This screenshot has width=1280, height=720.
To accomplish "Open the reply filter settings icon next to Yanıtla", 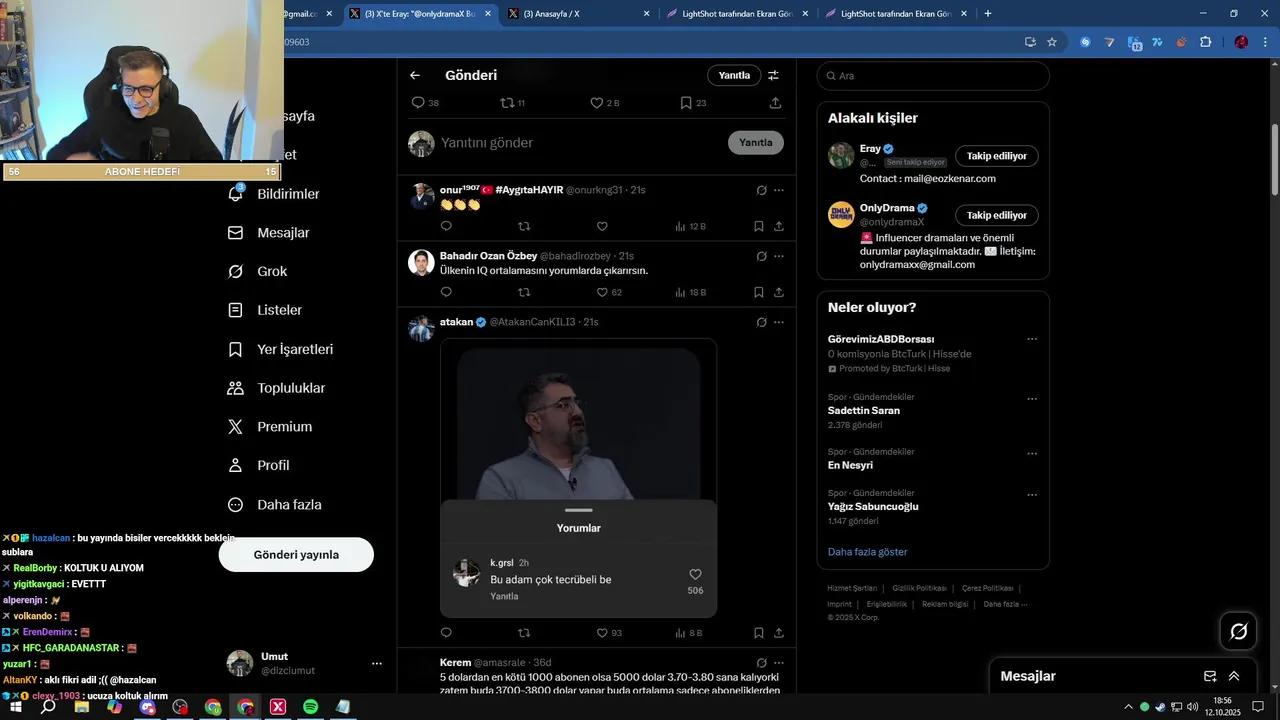I will (773, 75).
